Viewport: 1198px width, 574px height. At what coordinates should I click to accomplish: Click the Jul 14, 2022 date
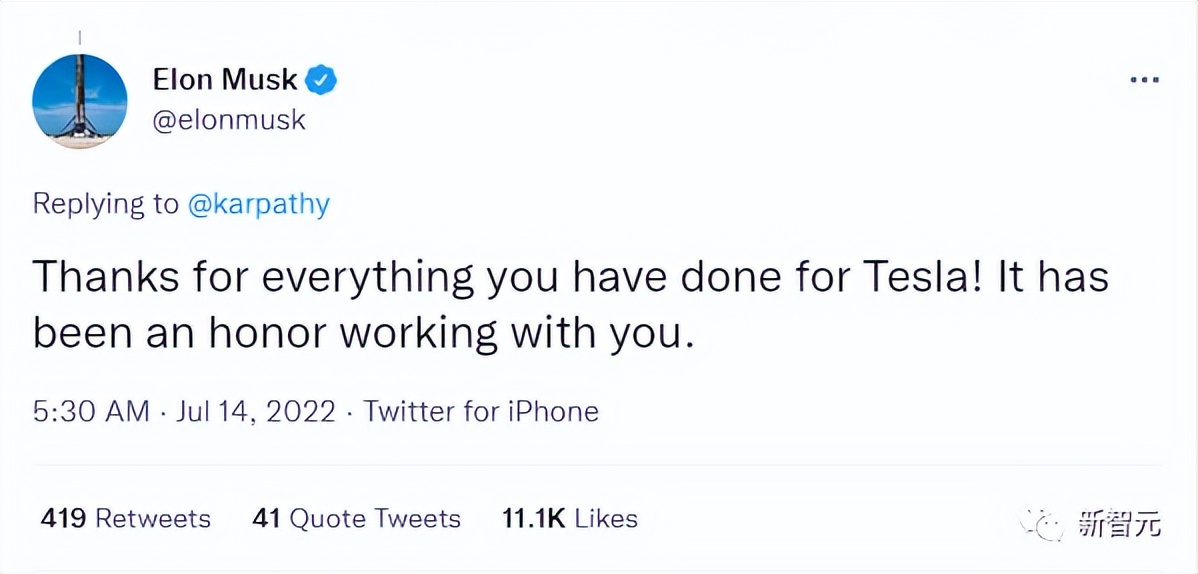coord(257,411)
